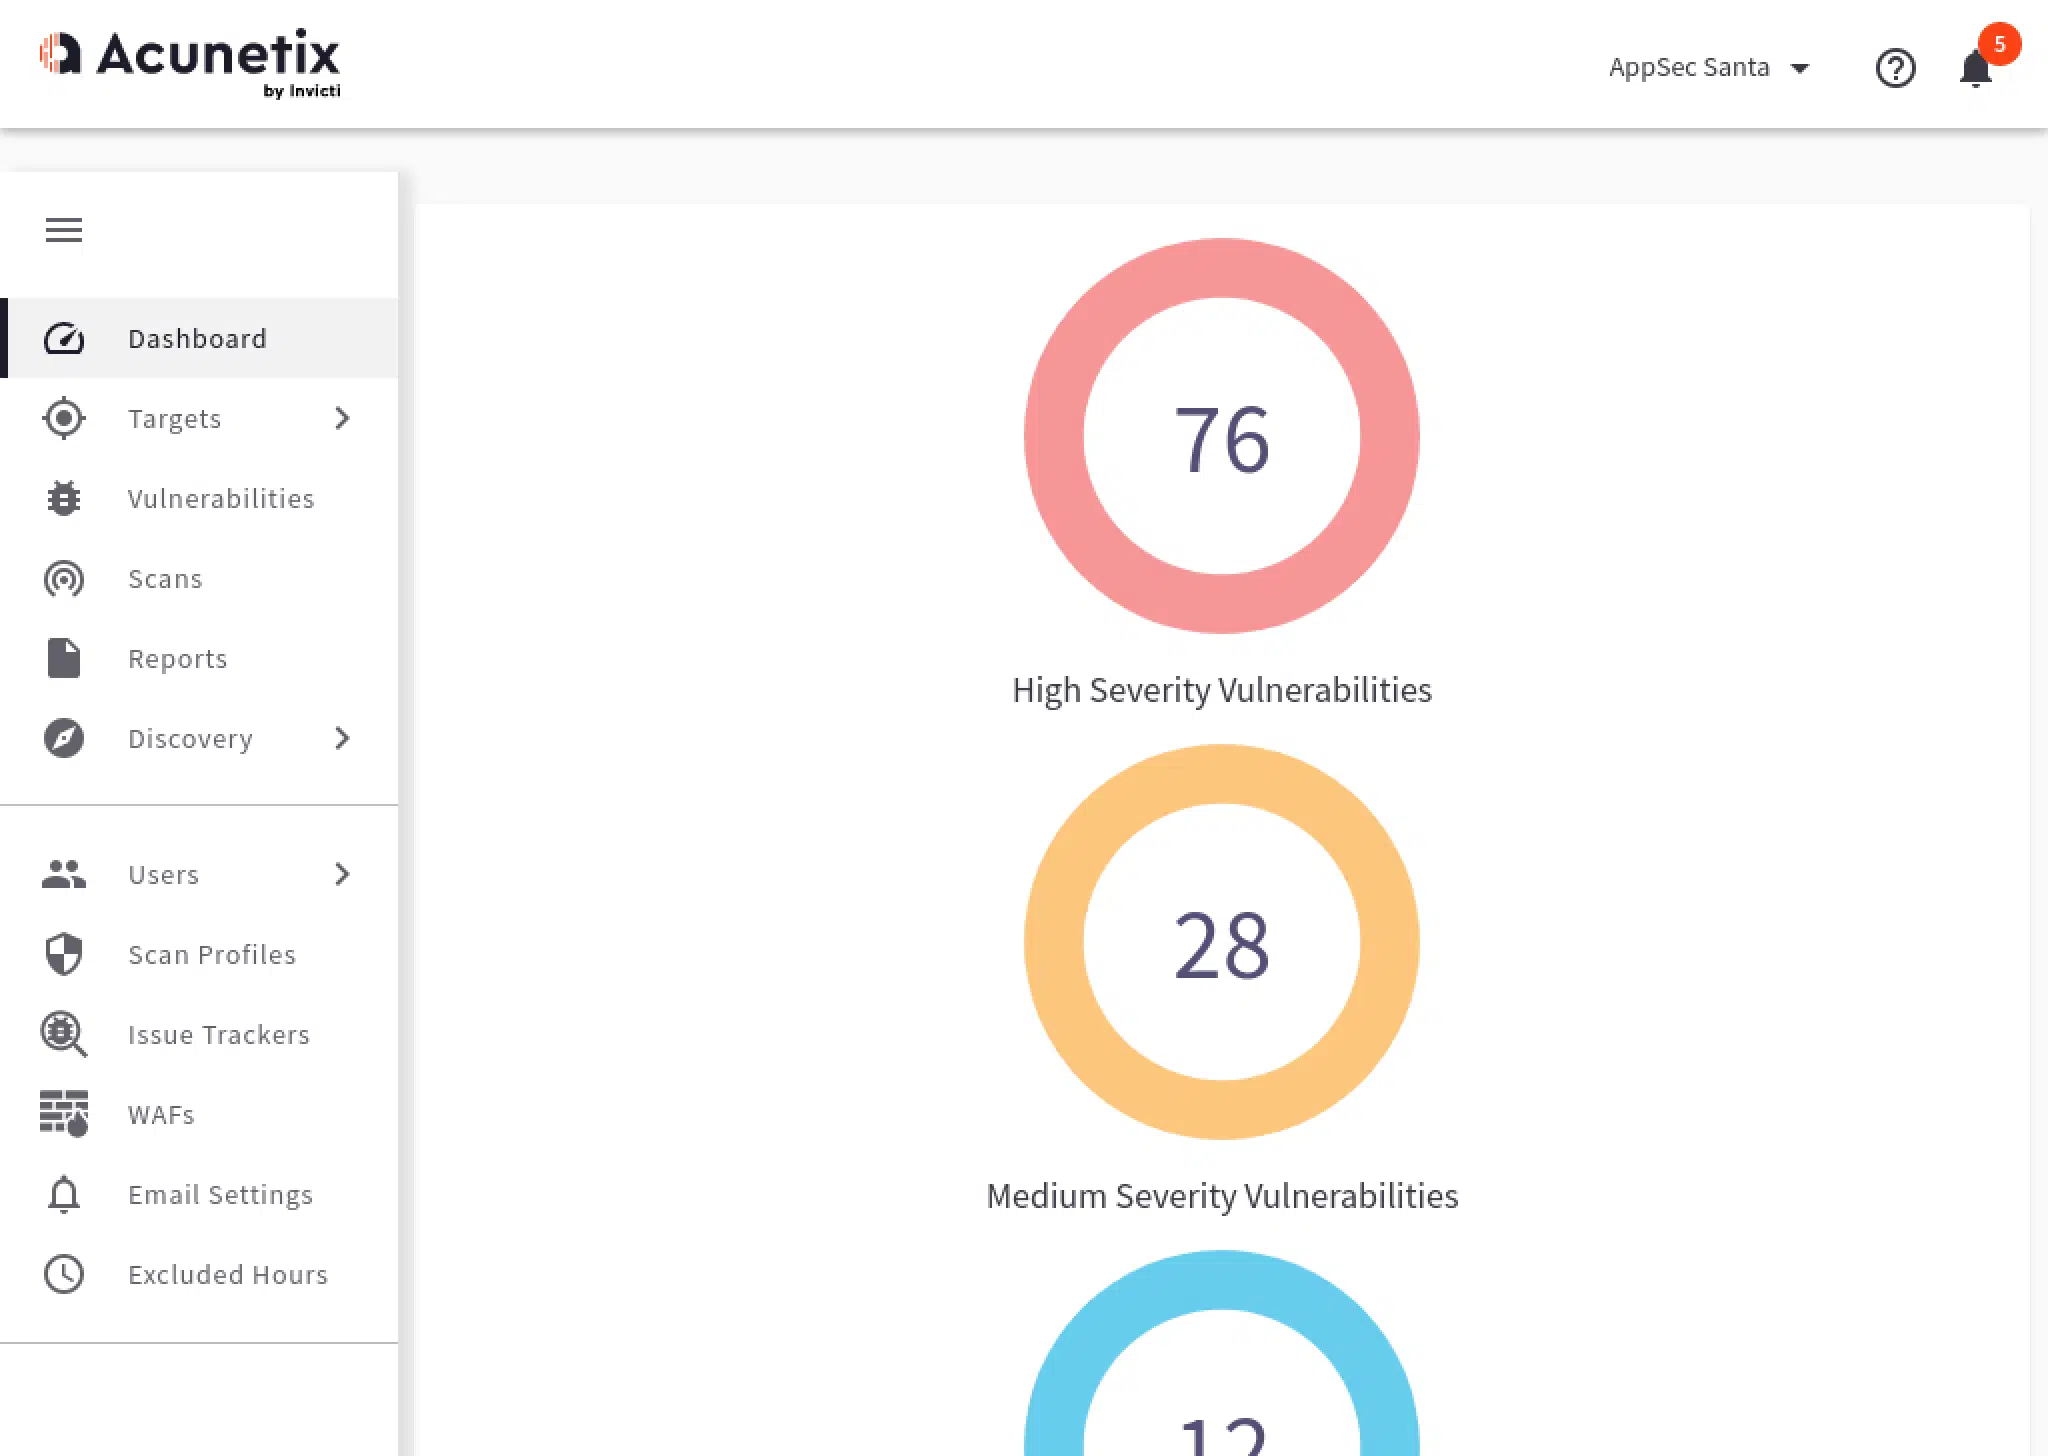Open Issue Trackers via the bug-magnifier icon
The width and height of the screenshot is (2048, 1456).
point(64,1034)
